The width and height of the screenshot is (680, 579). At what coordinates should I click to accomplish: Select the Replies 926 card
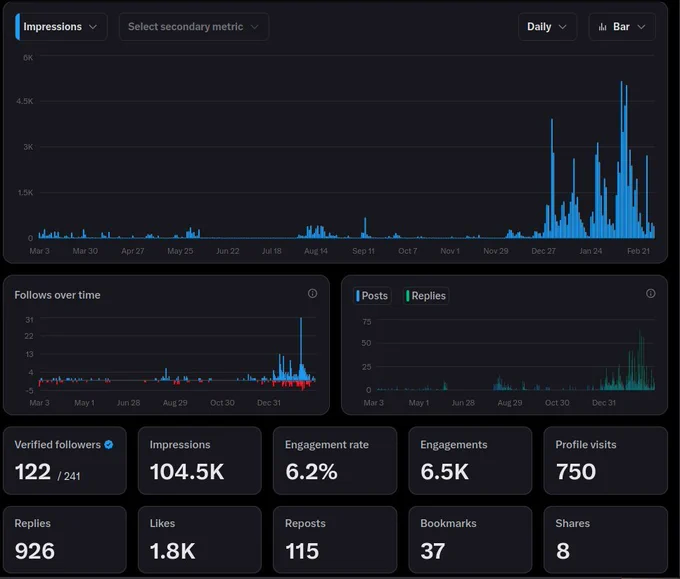[65, 540]
